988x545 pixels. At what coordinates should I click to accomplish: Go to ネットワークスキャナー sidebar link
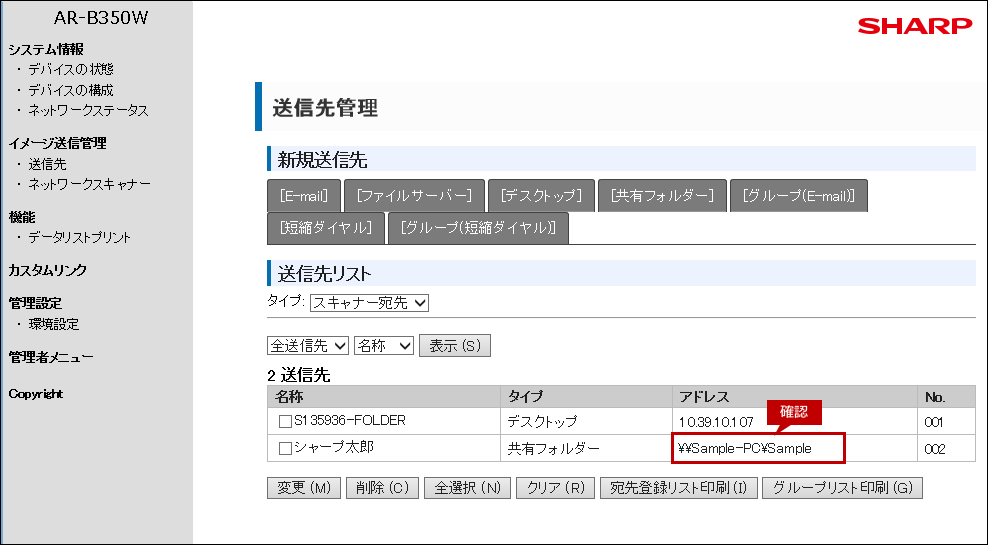click(90, 185)
